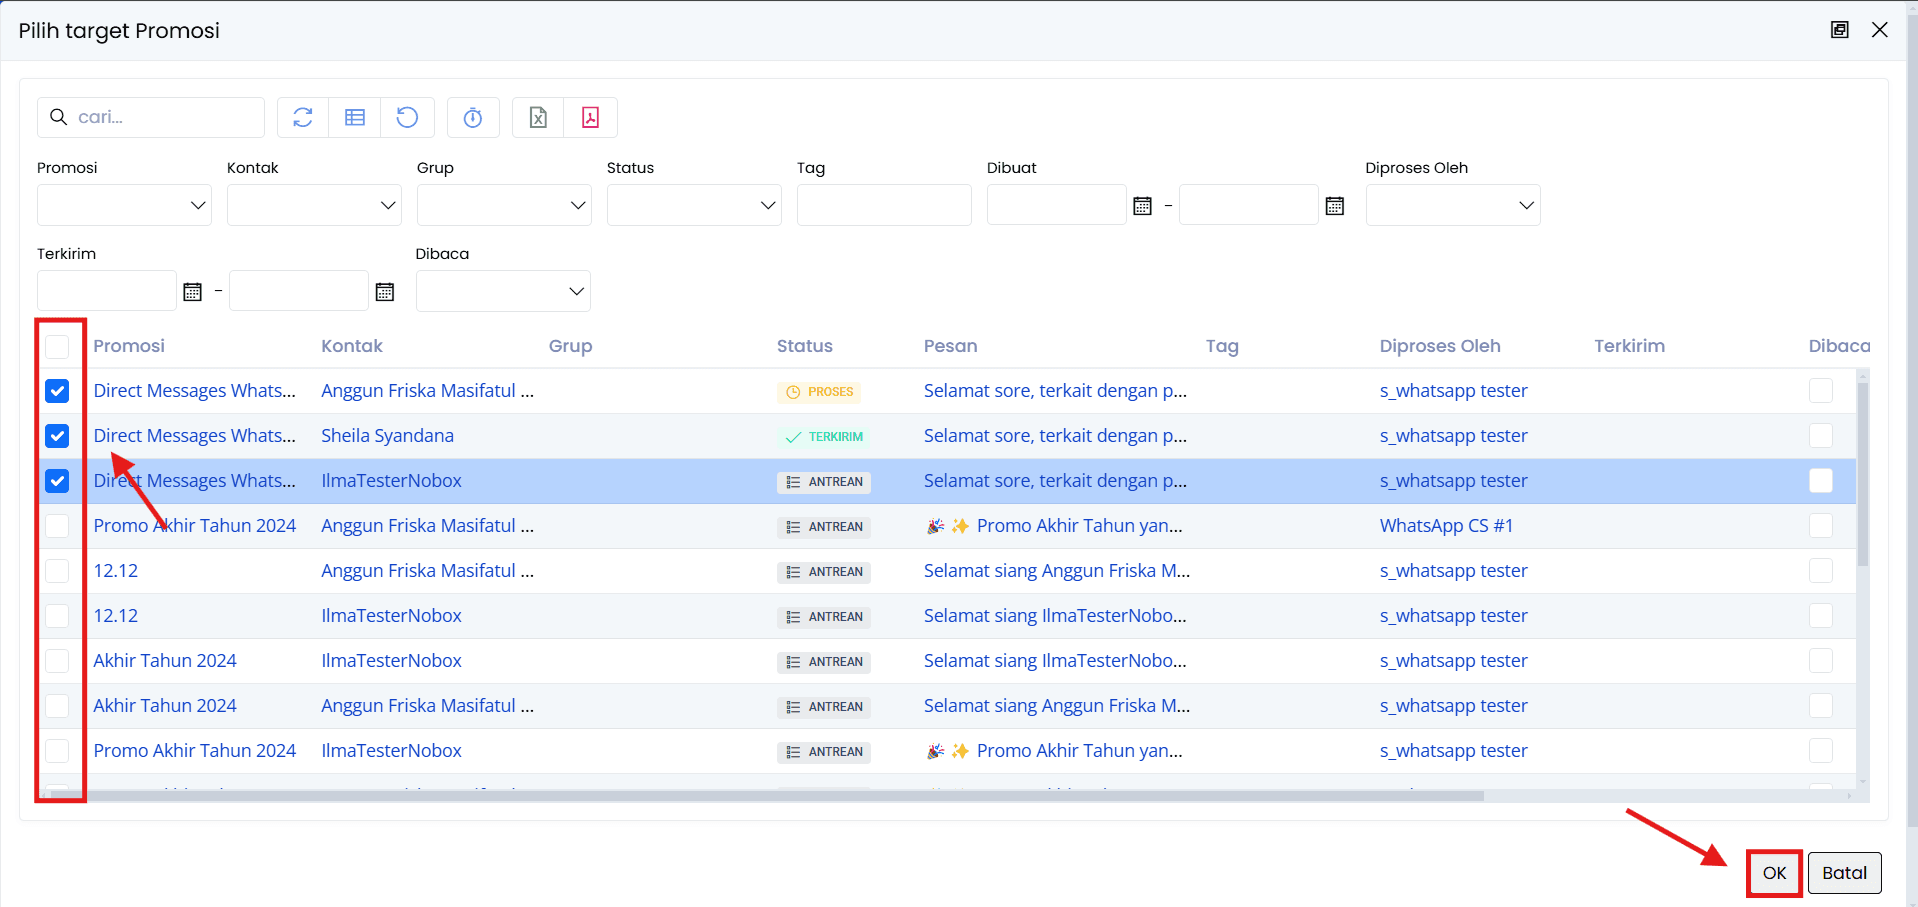Export the list to PDF
1918x907 pixels.
[x=590, y=117]
